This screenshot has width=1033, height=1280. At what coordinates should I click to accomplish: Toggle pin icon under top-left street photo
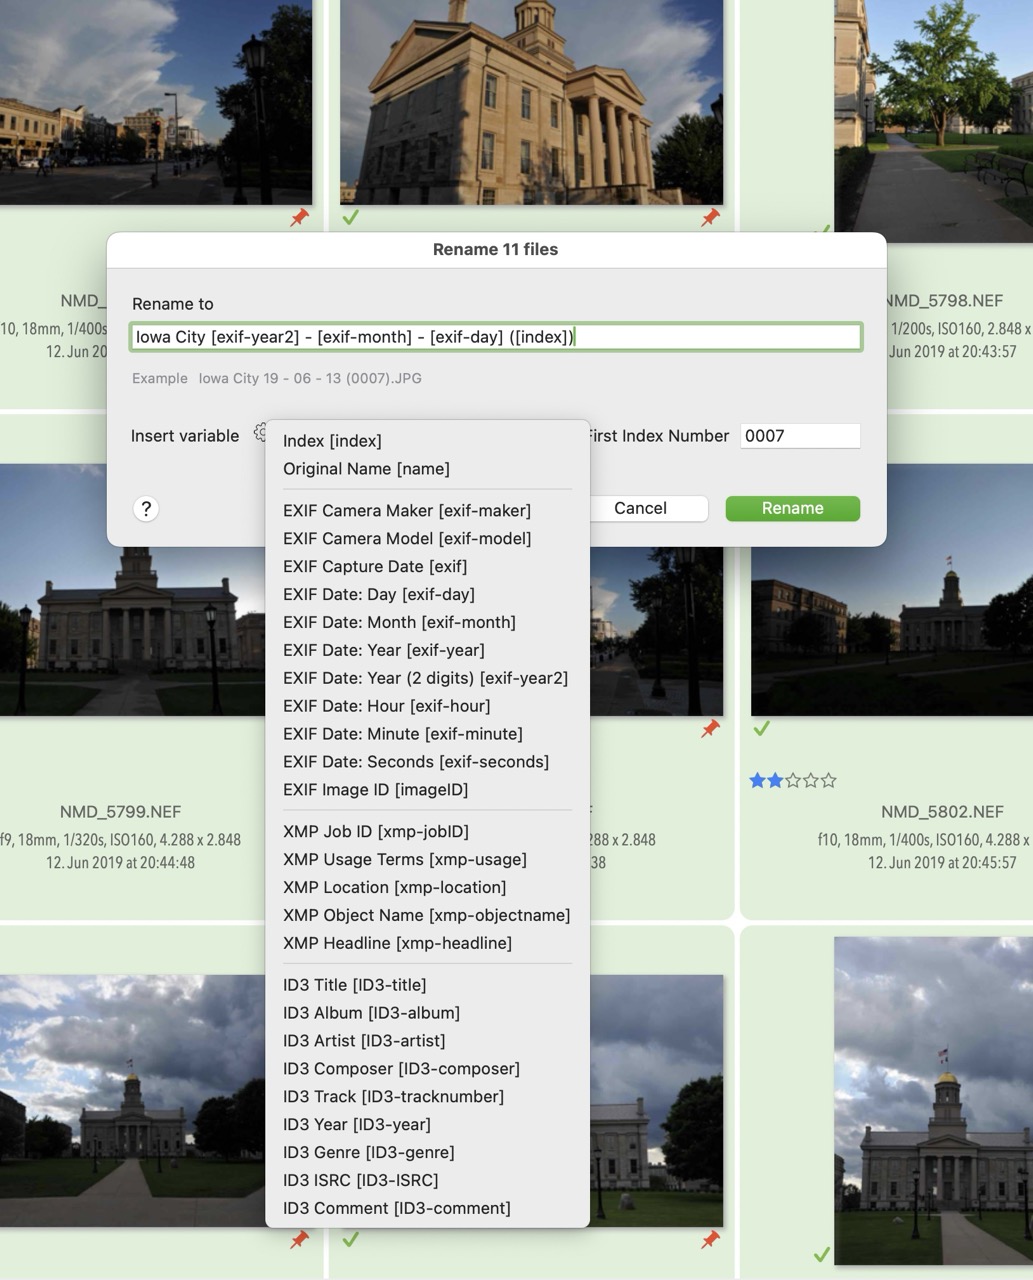coord(299,218)
